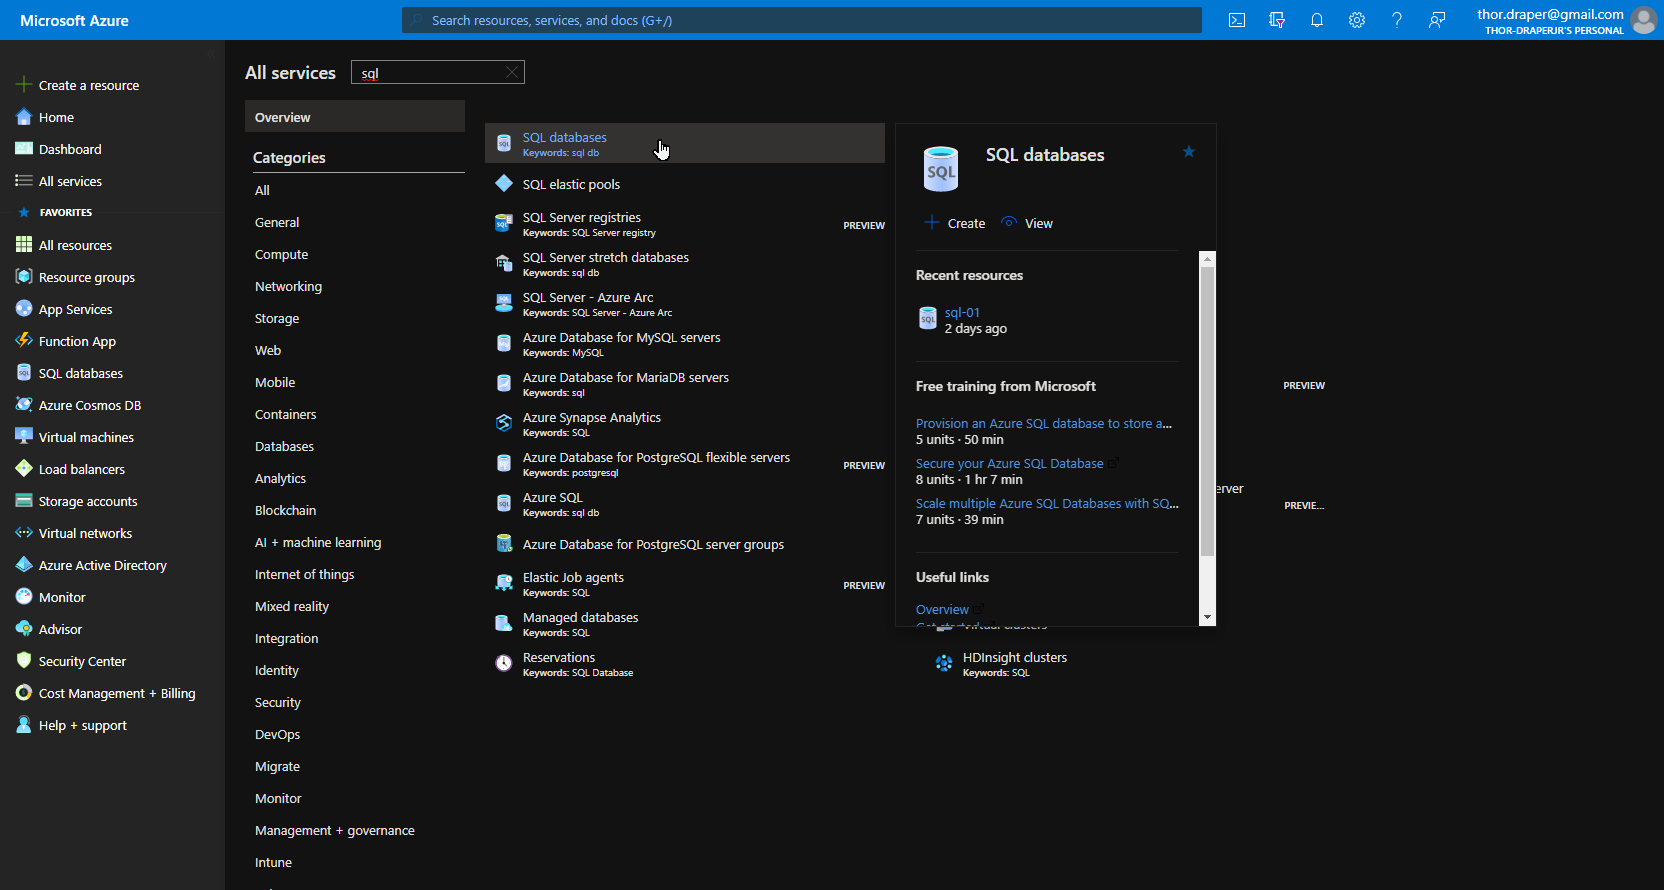Clear the sql filter text
The height and width of the screenshot is (890, 1664).
[512, 72]
